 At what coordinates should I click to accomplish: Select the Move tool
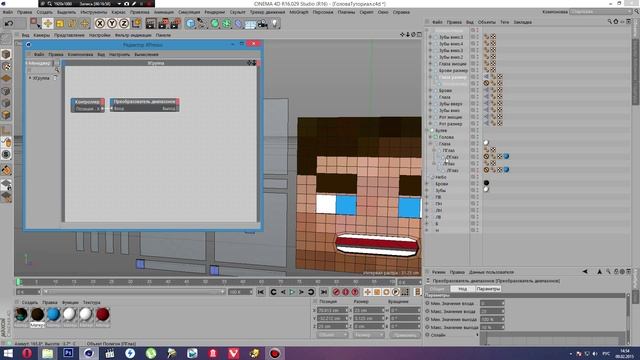47,23
